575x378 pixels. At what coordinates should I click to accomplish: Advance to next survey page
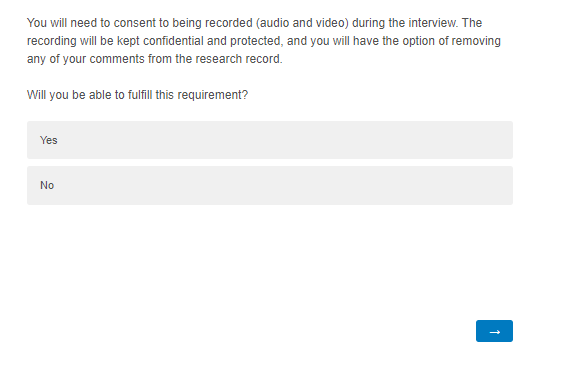click(x=494, y=331)
